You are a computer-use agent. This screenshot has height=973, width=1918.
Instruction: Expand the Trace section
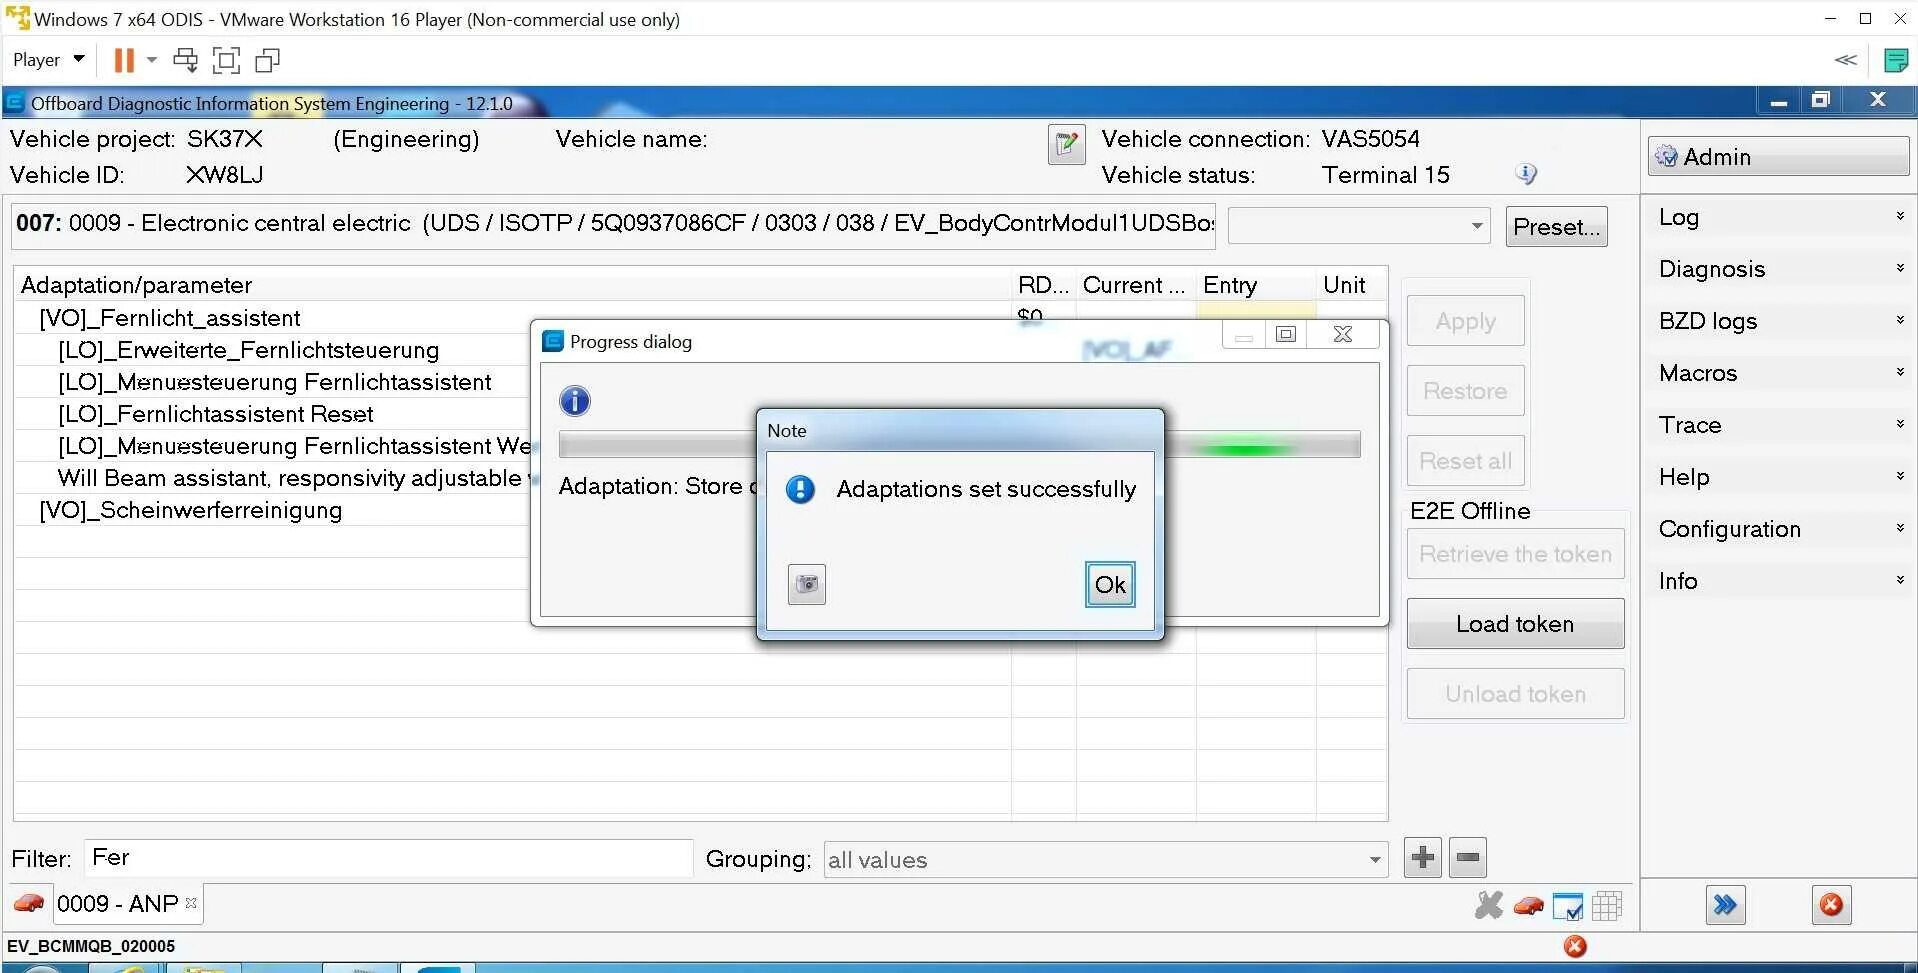click(1780, 425)
